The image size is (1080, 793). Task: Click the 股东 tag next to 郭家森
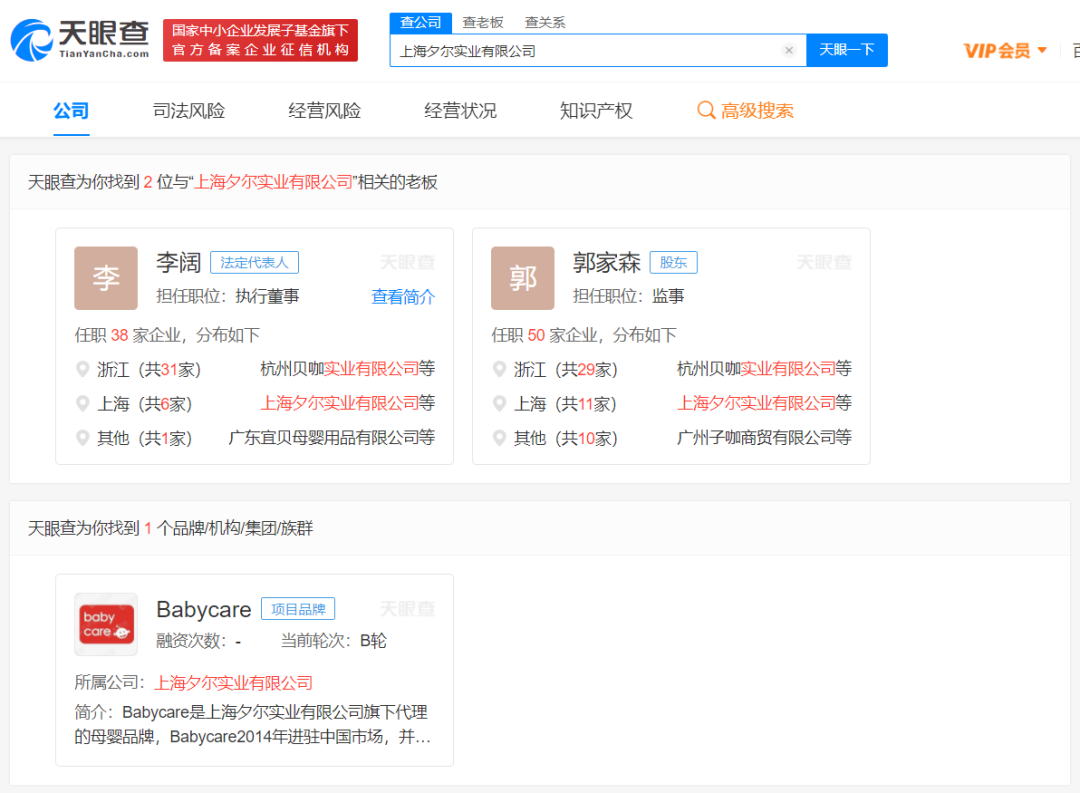(674, 261)
